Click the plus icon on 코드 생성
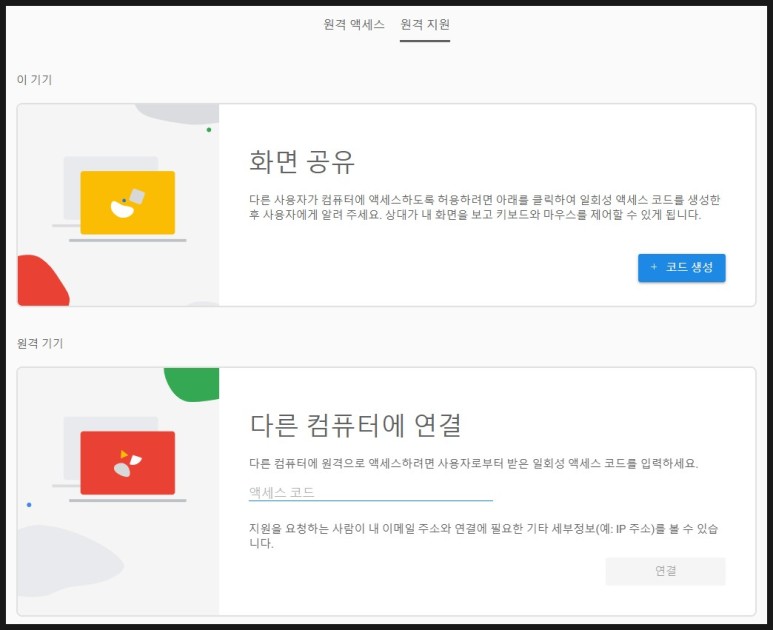Viewport: 773px width, 630px height. 654,267
